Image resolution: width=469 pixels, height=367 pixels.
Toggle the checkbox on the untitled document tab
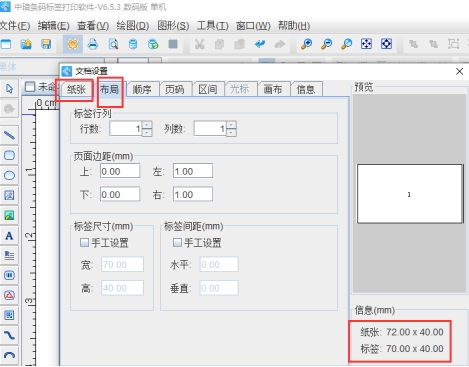click(30, 87)
